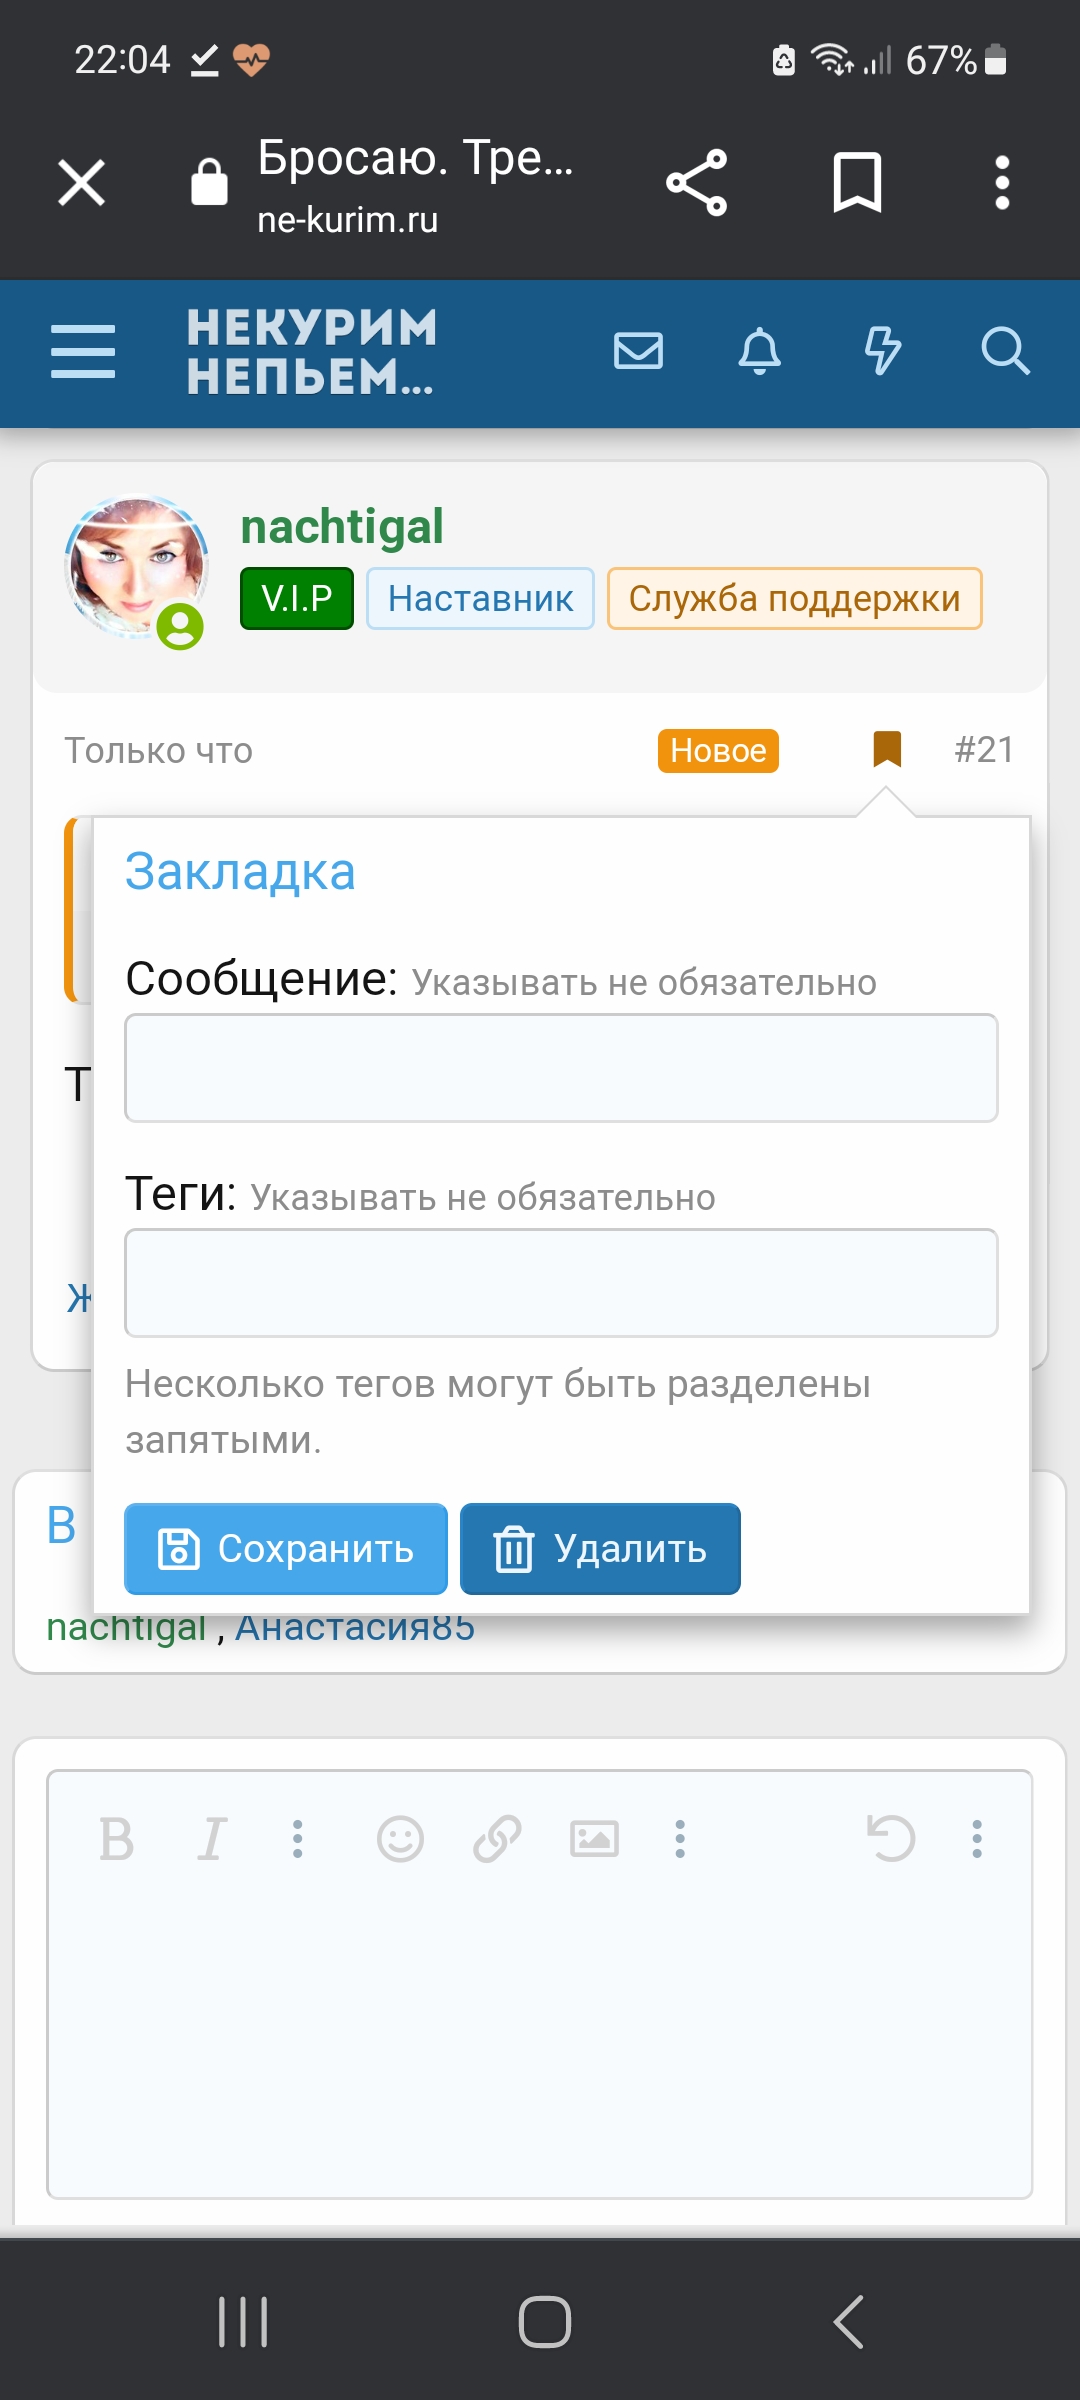
Task: Click the Наставник badge
Action: 480,599
